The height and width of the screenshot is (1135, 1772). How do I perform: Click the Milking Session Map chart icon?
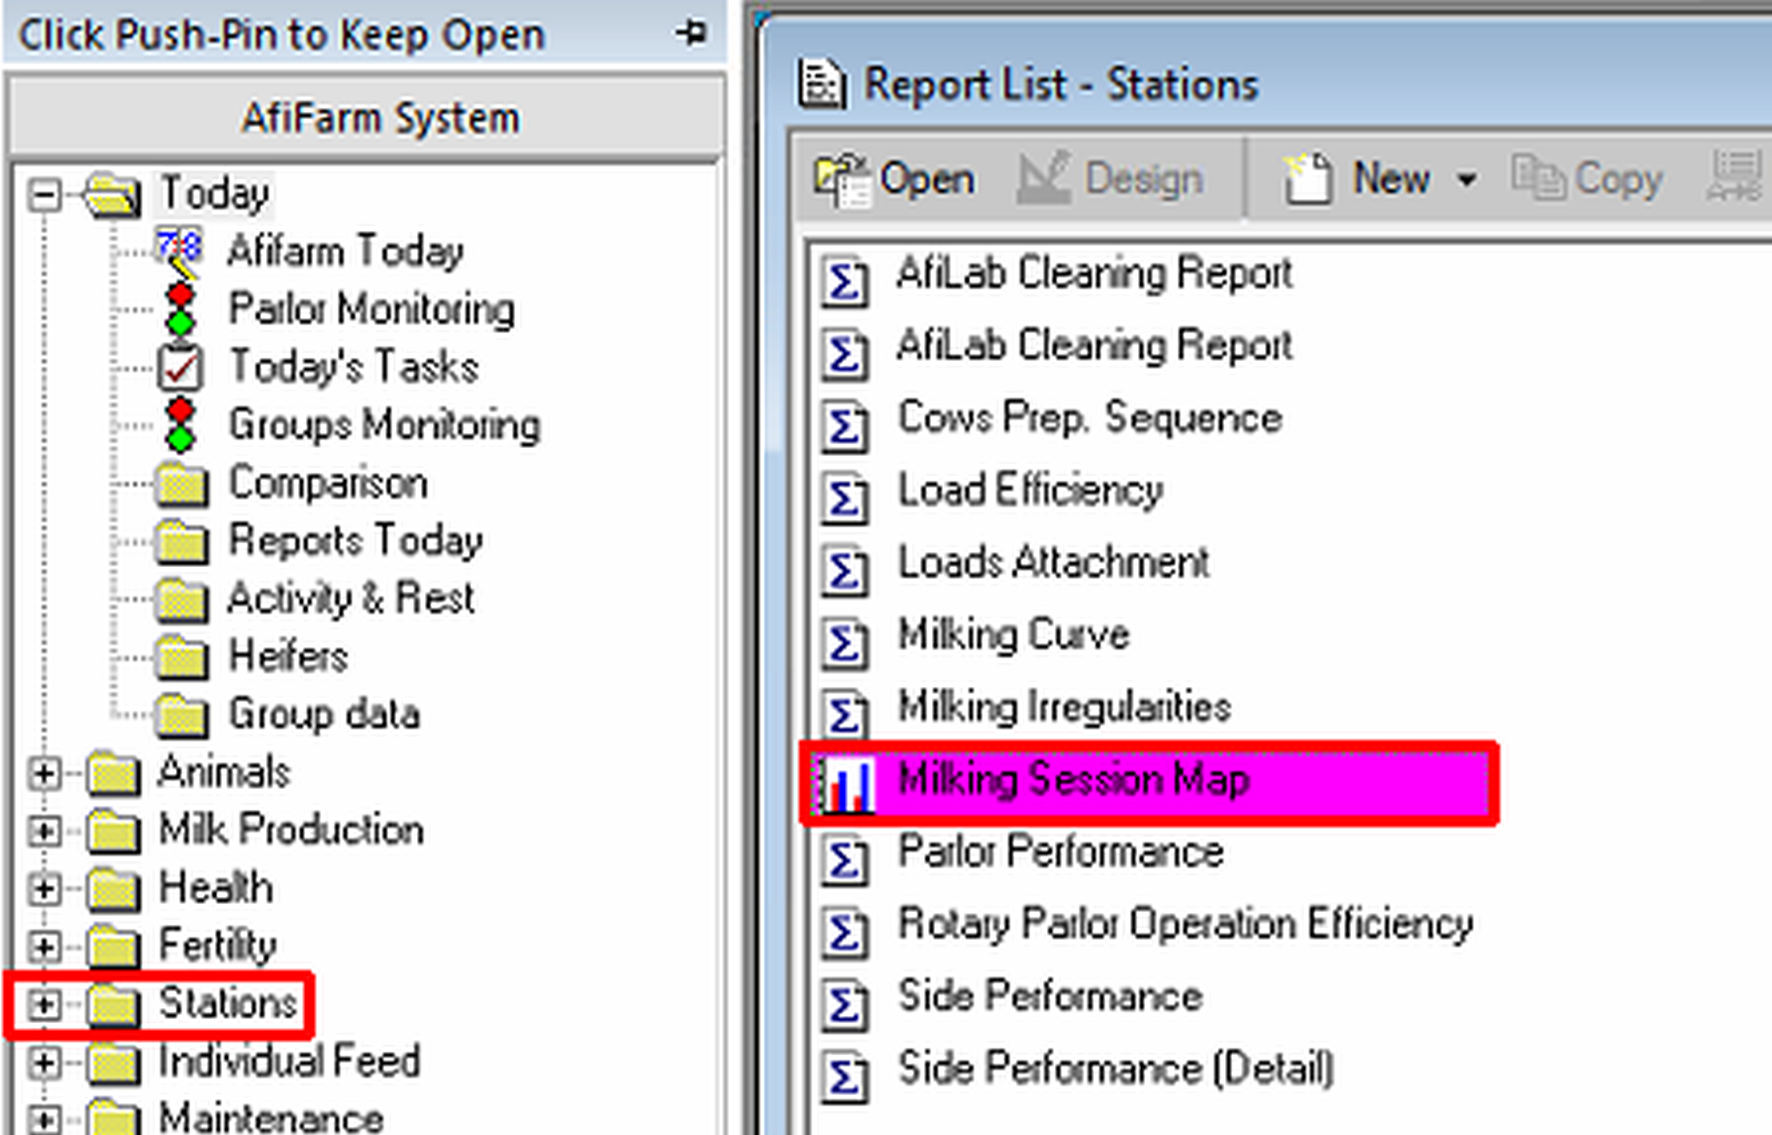(846, 782)
